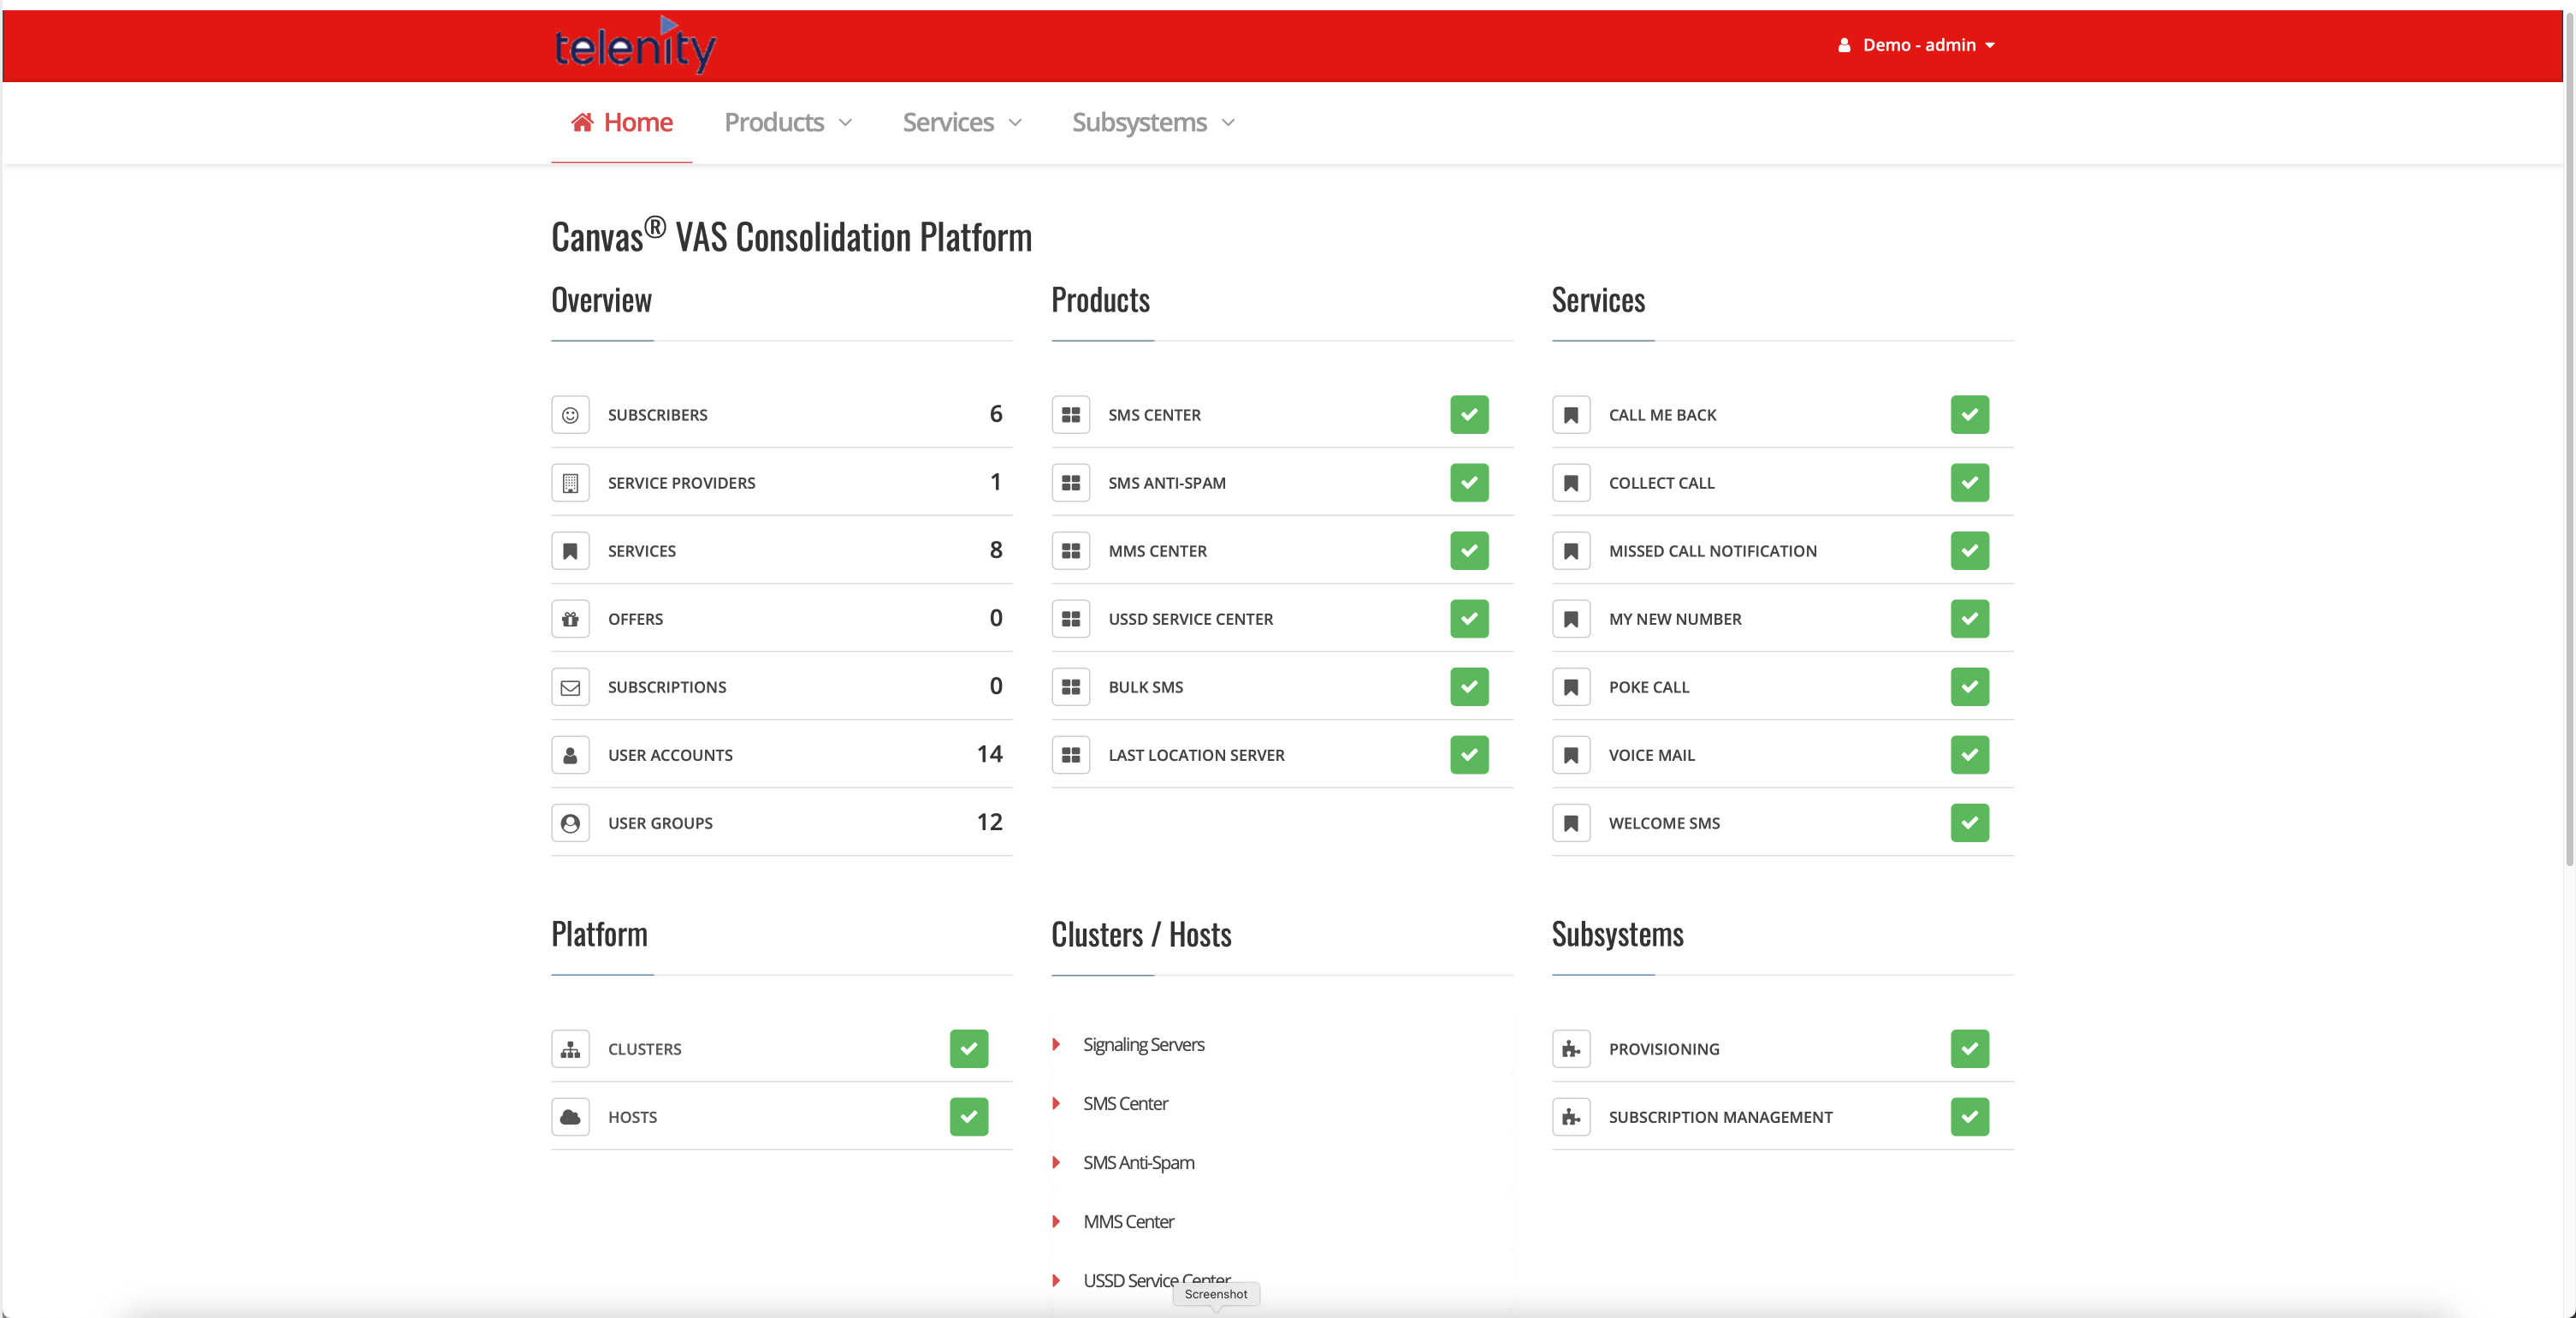Click the green check for Provisioning

pos(1969,1049)
